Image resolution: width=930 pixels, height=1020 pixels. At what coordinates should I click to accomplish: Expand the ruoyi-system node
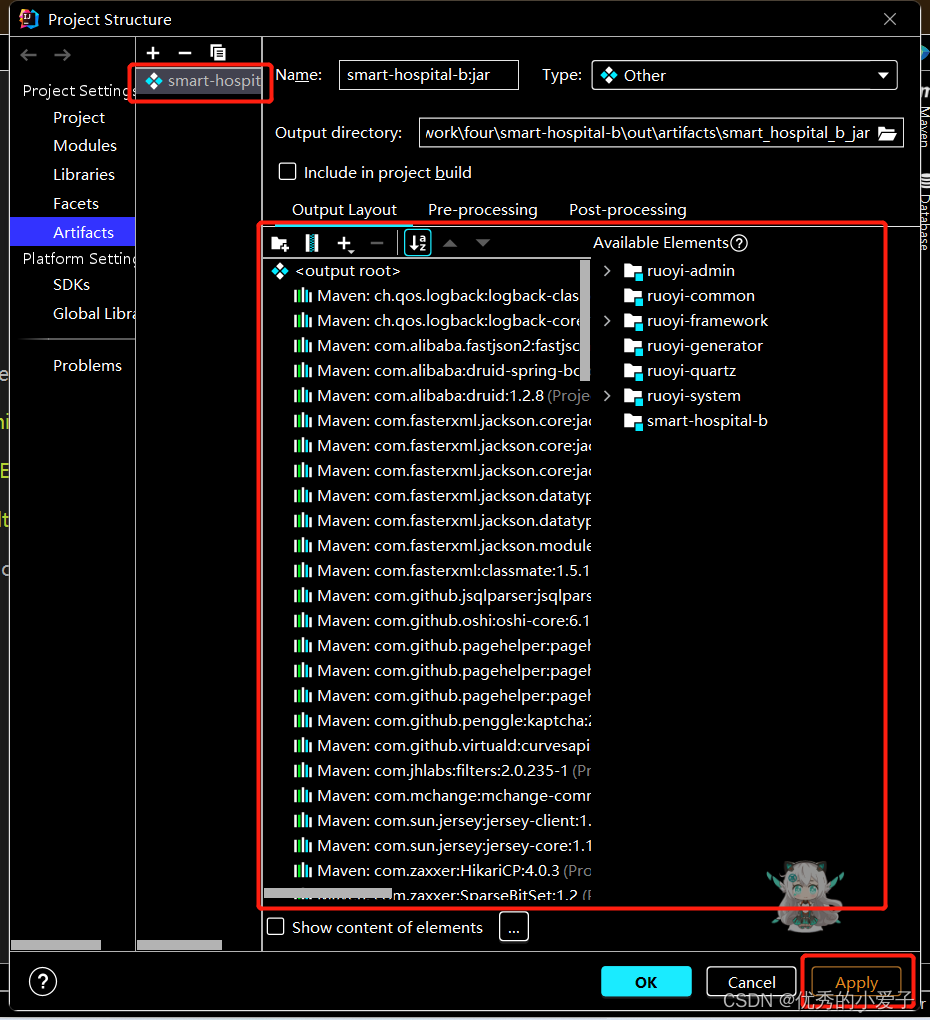click(x=607, y=396)
